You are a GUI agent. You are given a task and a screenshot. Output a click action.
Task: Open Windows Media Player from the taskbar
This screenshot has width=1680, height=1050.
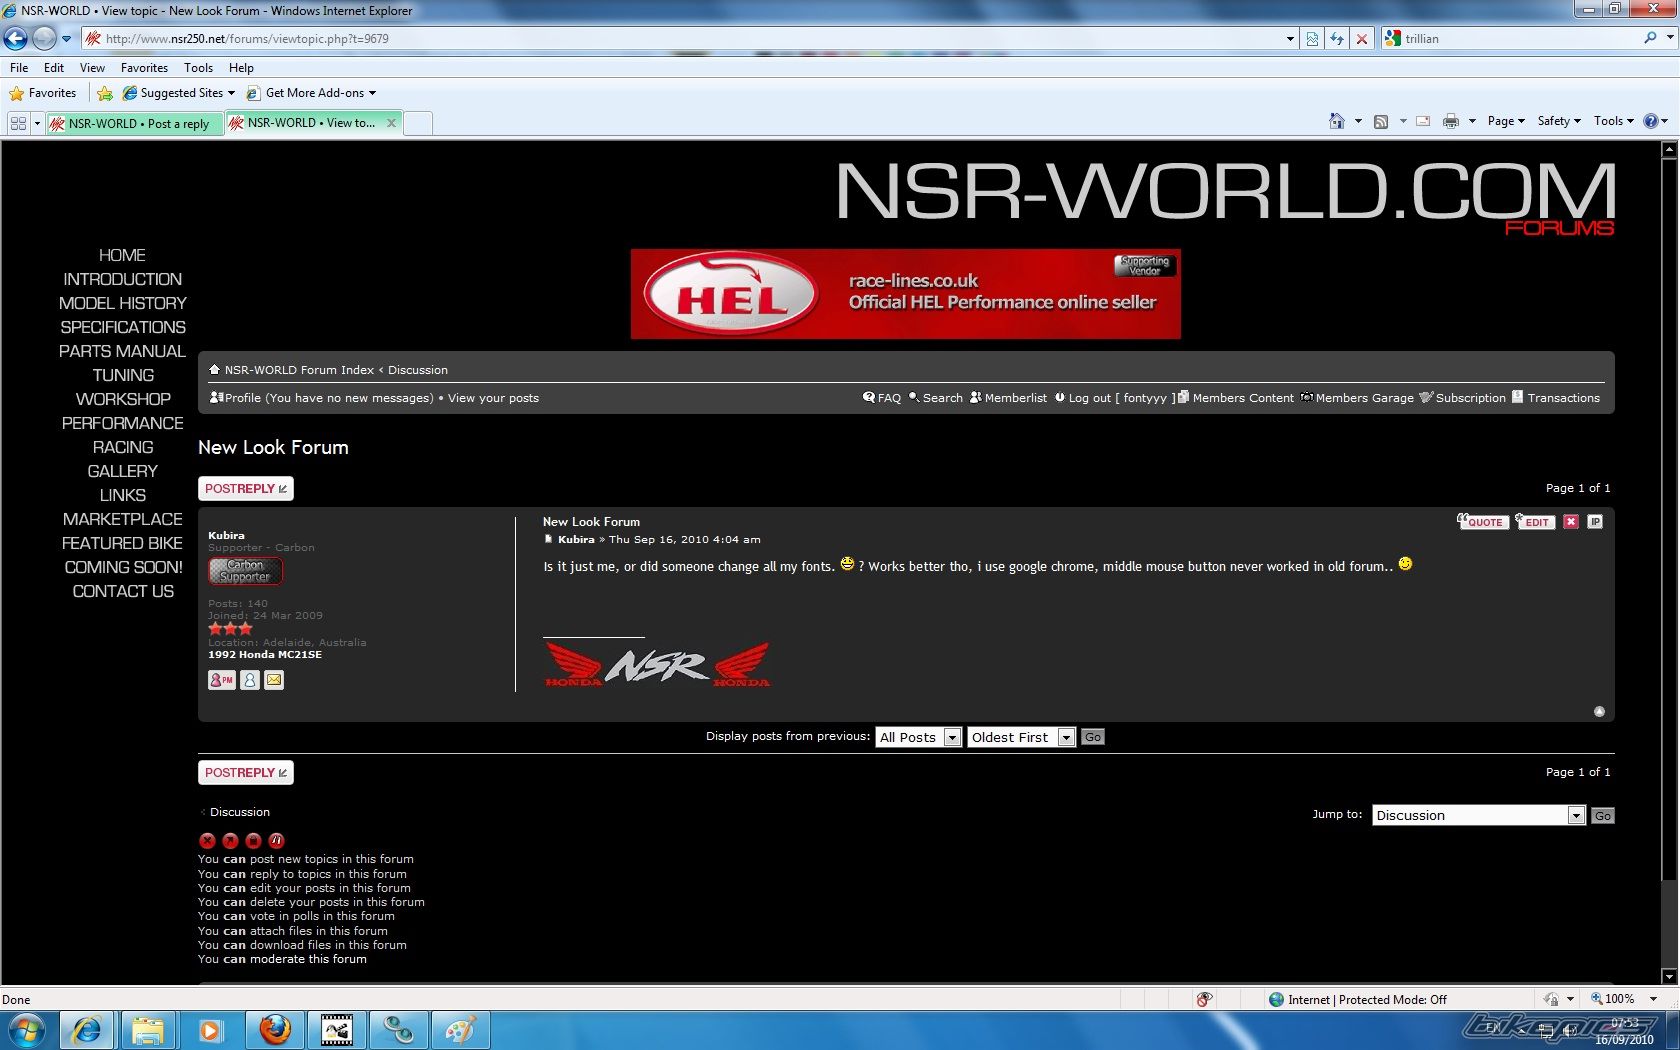(x=210, y=1030)
